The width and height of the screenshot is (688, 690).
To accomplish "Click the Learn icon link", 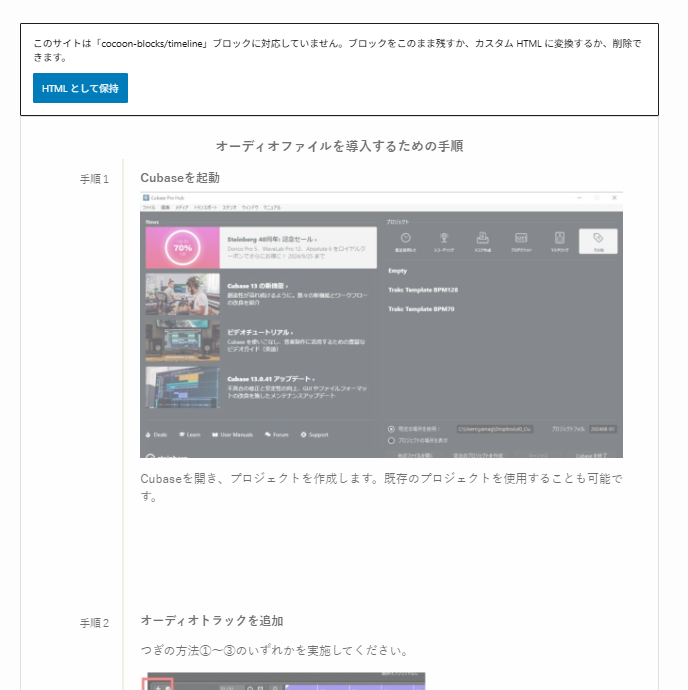I will pos(190,435).
